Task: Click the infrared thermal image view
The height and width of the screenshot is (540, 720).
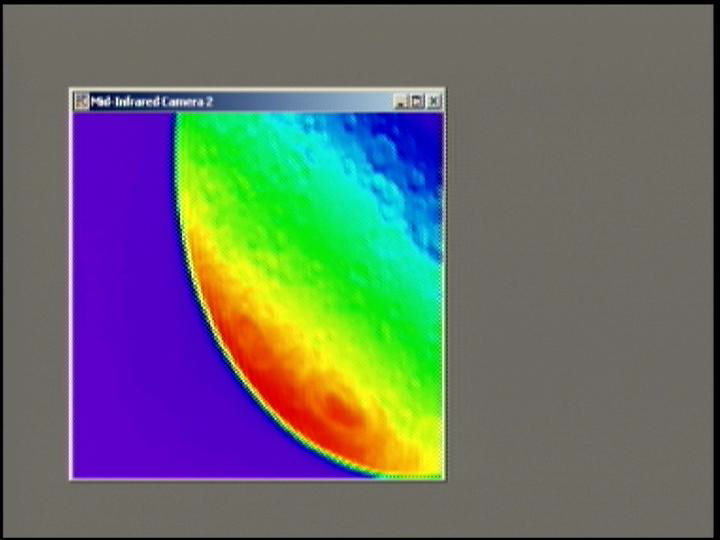Action: click(258, 296)
